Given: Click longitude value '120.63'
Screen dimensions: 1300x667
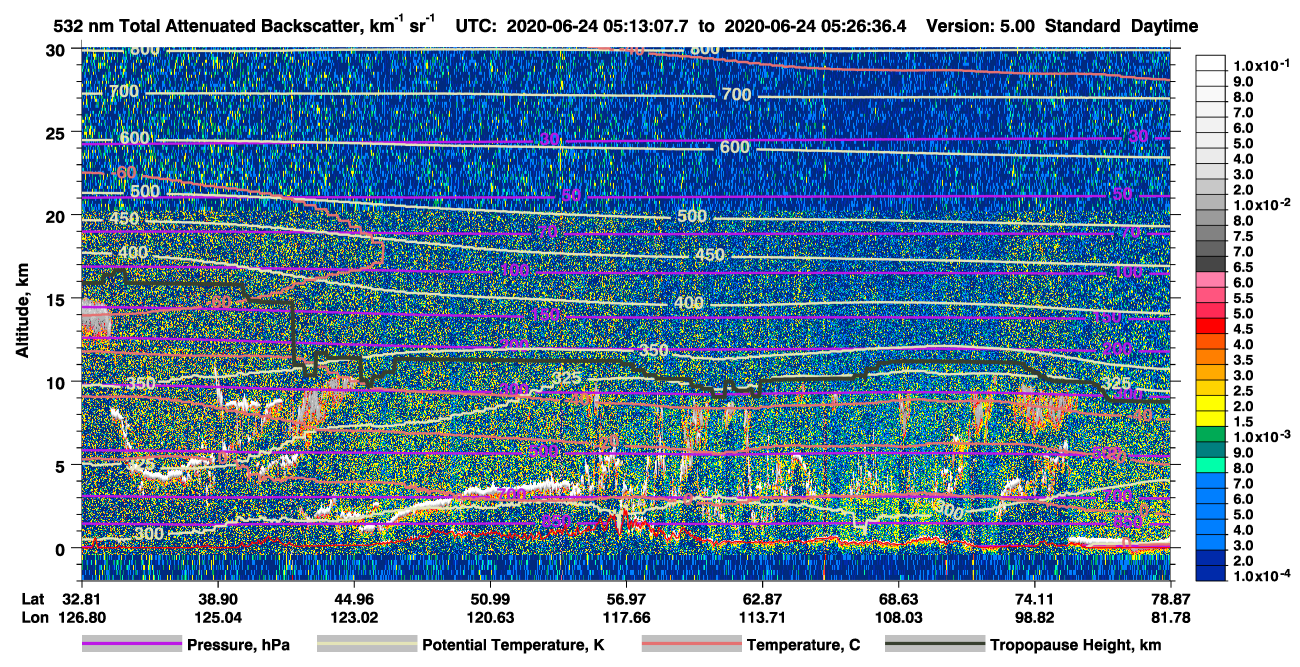Looking at the screenshot, I should [490, 617].
